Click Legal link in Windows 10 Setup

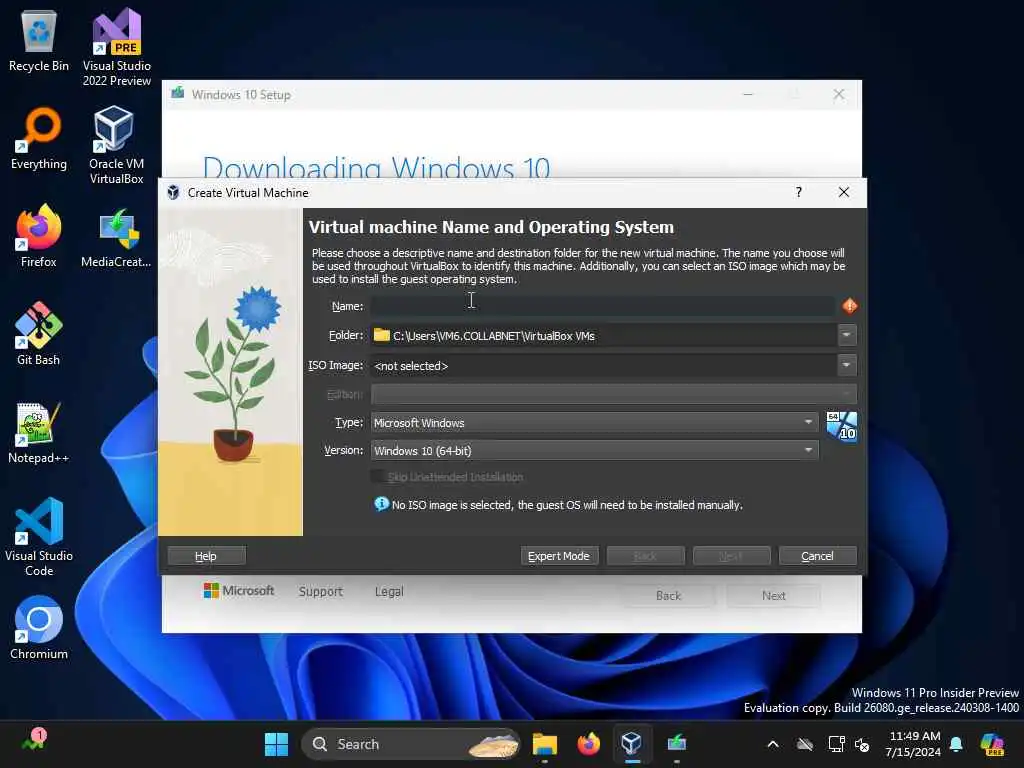[x=389, y=591]
